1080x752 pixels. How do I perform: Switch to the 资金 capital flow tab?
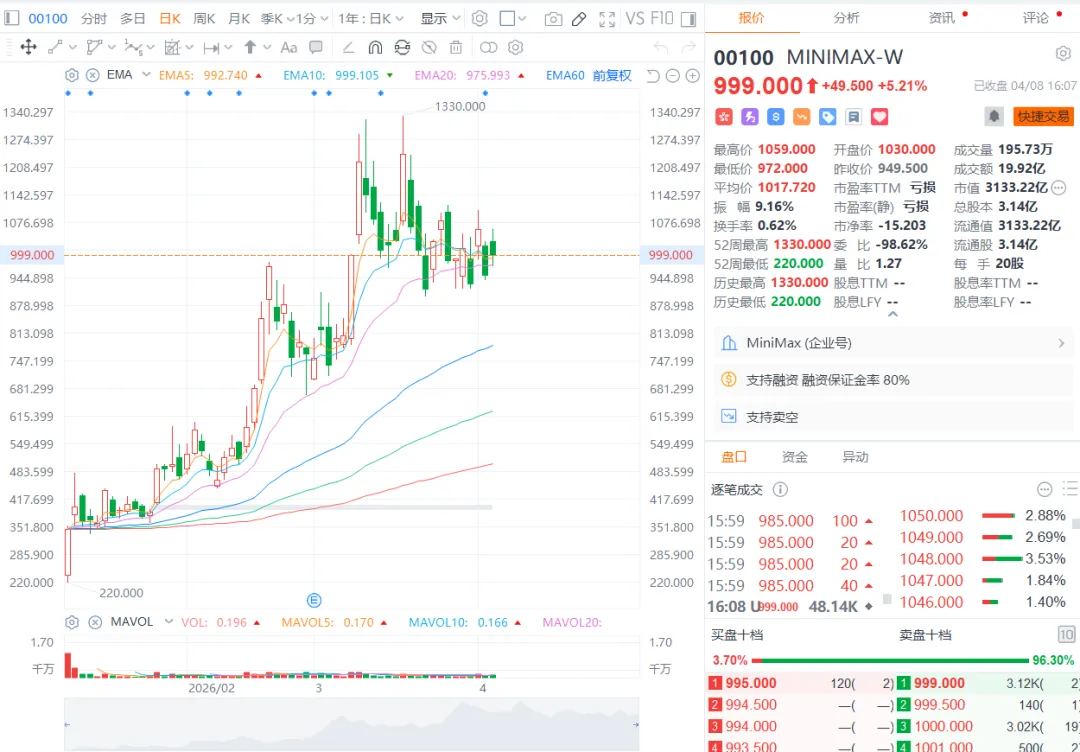coord(794,457)
